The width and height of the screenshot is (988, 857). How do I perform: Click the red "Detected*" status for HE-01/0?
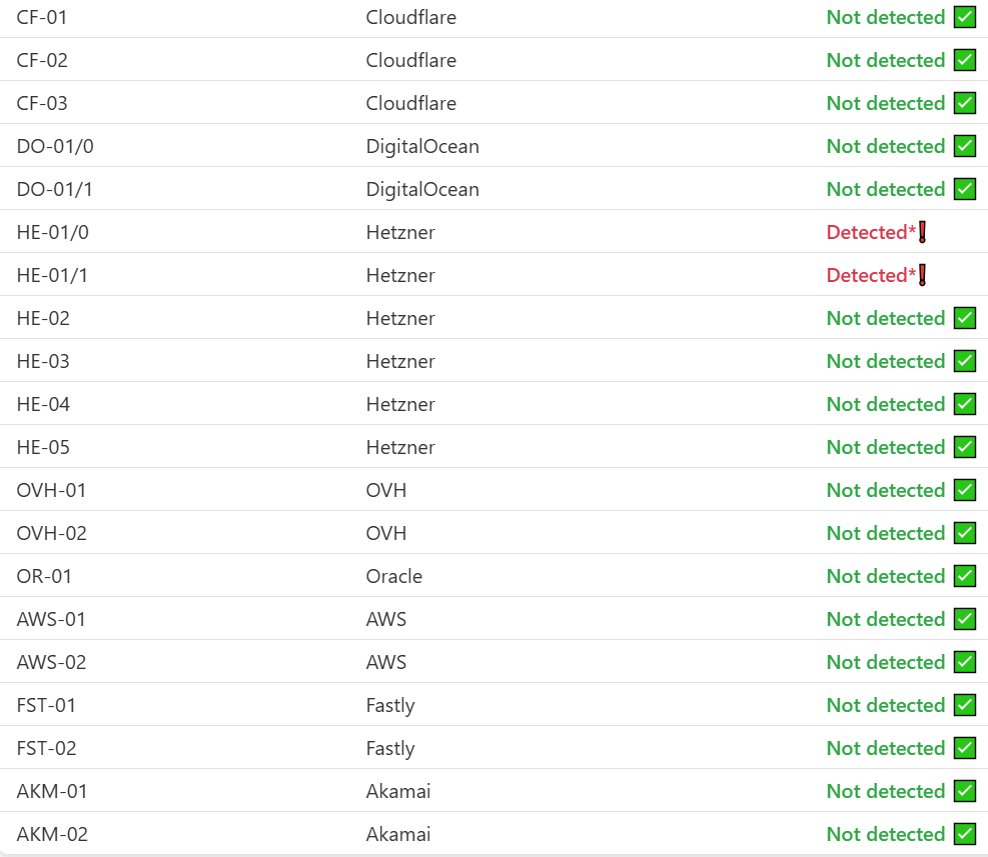(x=871, y=232)
